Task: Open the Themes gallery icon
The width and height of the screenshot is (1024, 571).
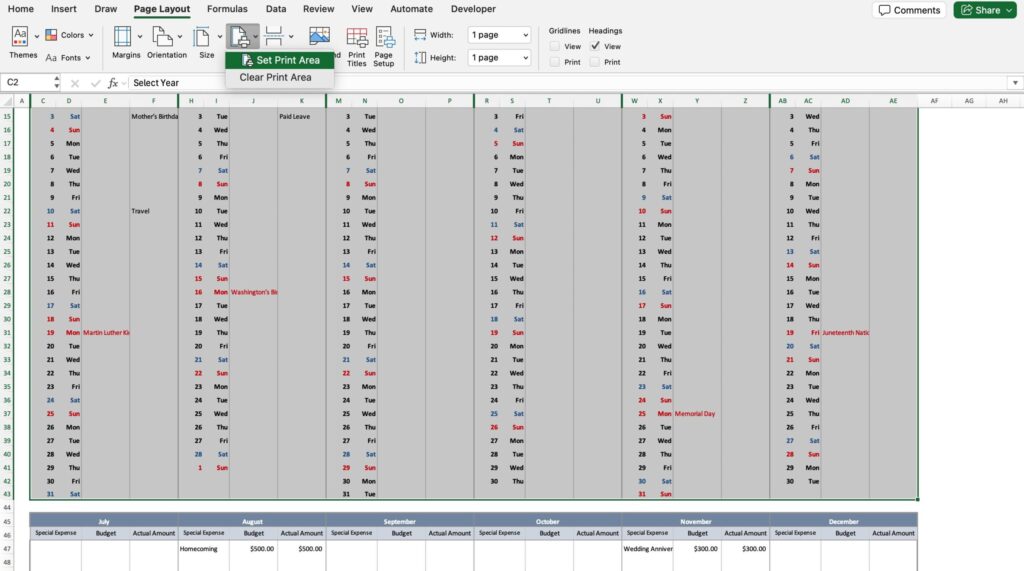Action: pos(21,37)
